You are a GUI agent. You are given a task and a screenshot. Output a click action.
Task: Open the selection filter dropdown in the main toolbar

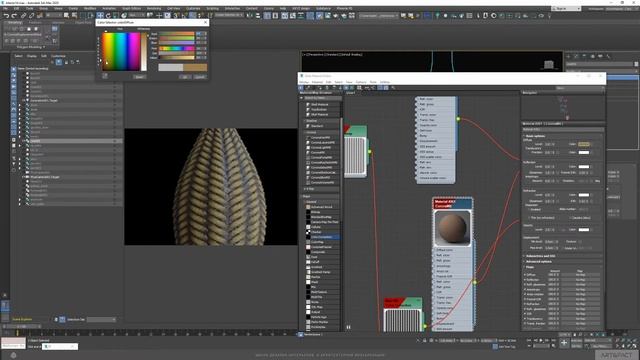pyautogui.click(x=53, y=16)
